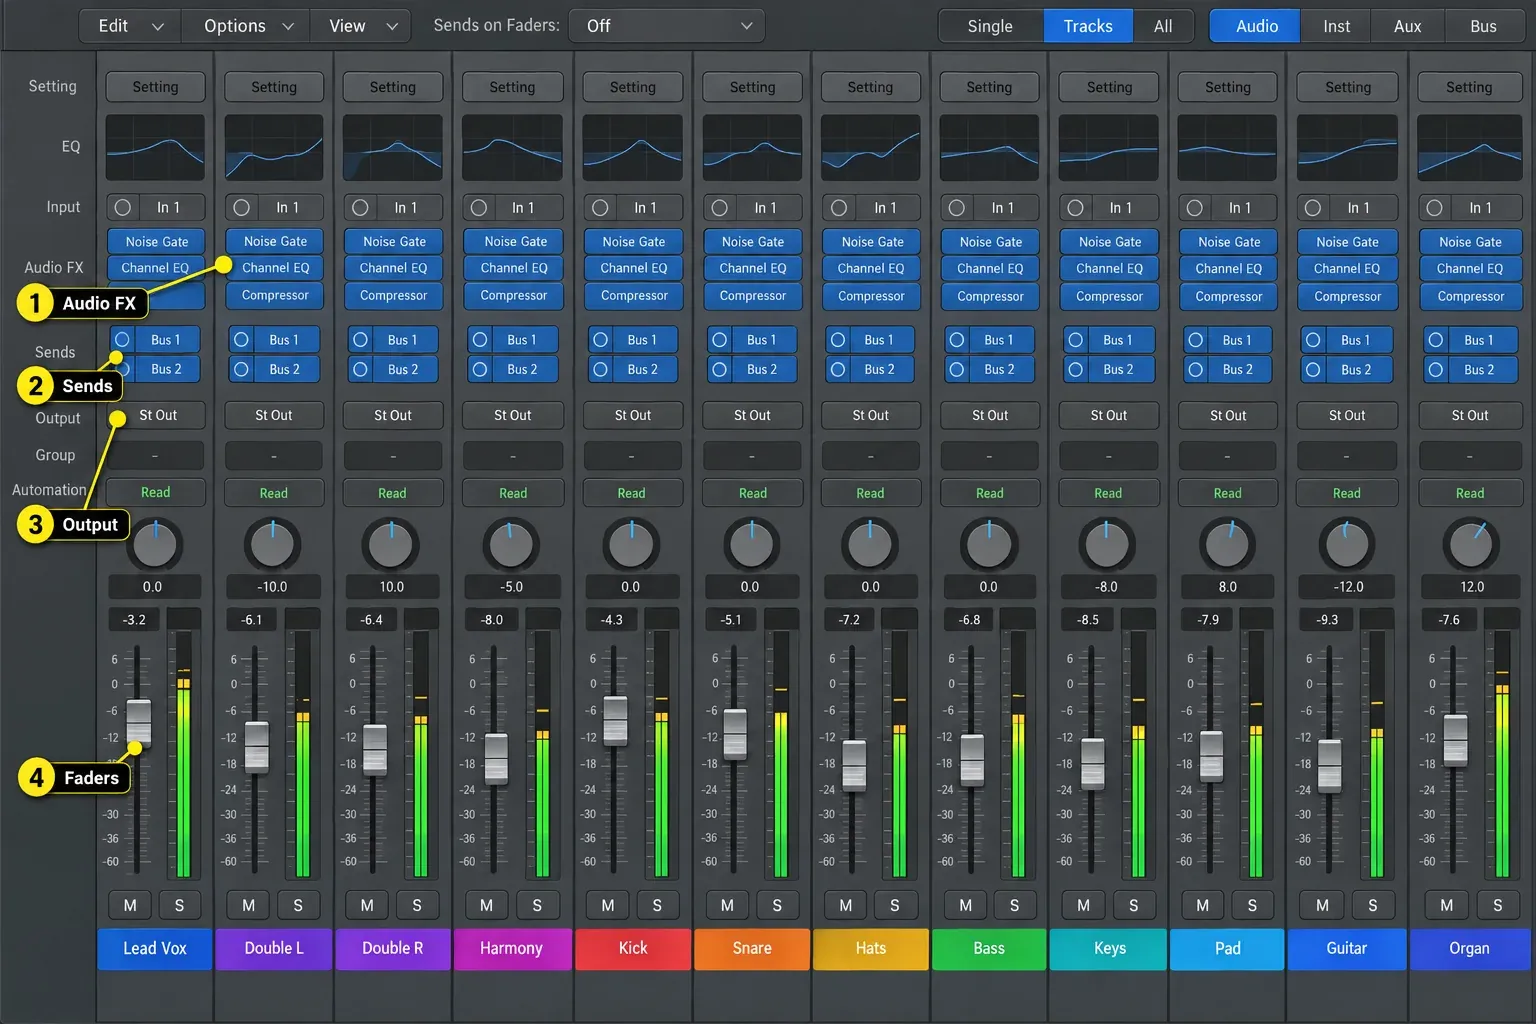Open Read automation menu on Snare
Viewport: 1536px width, 1024px height.
(752, 493)
